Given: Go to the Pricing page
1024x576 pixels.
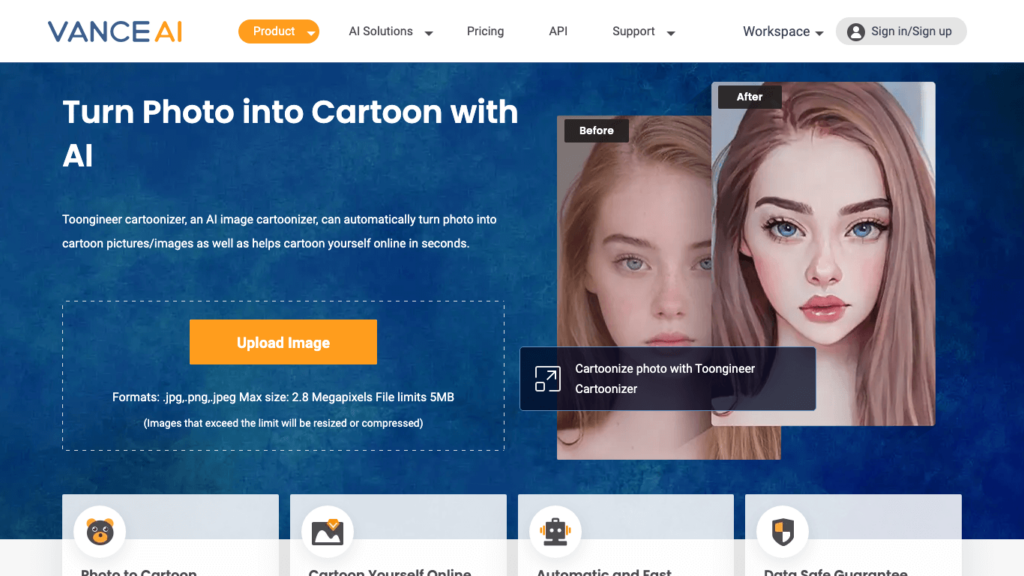Looking at the screenshot, I should pyautogui.click(x=485, y=32).
